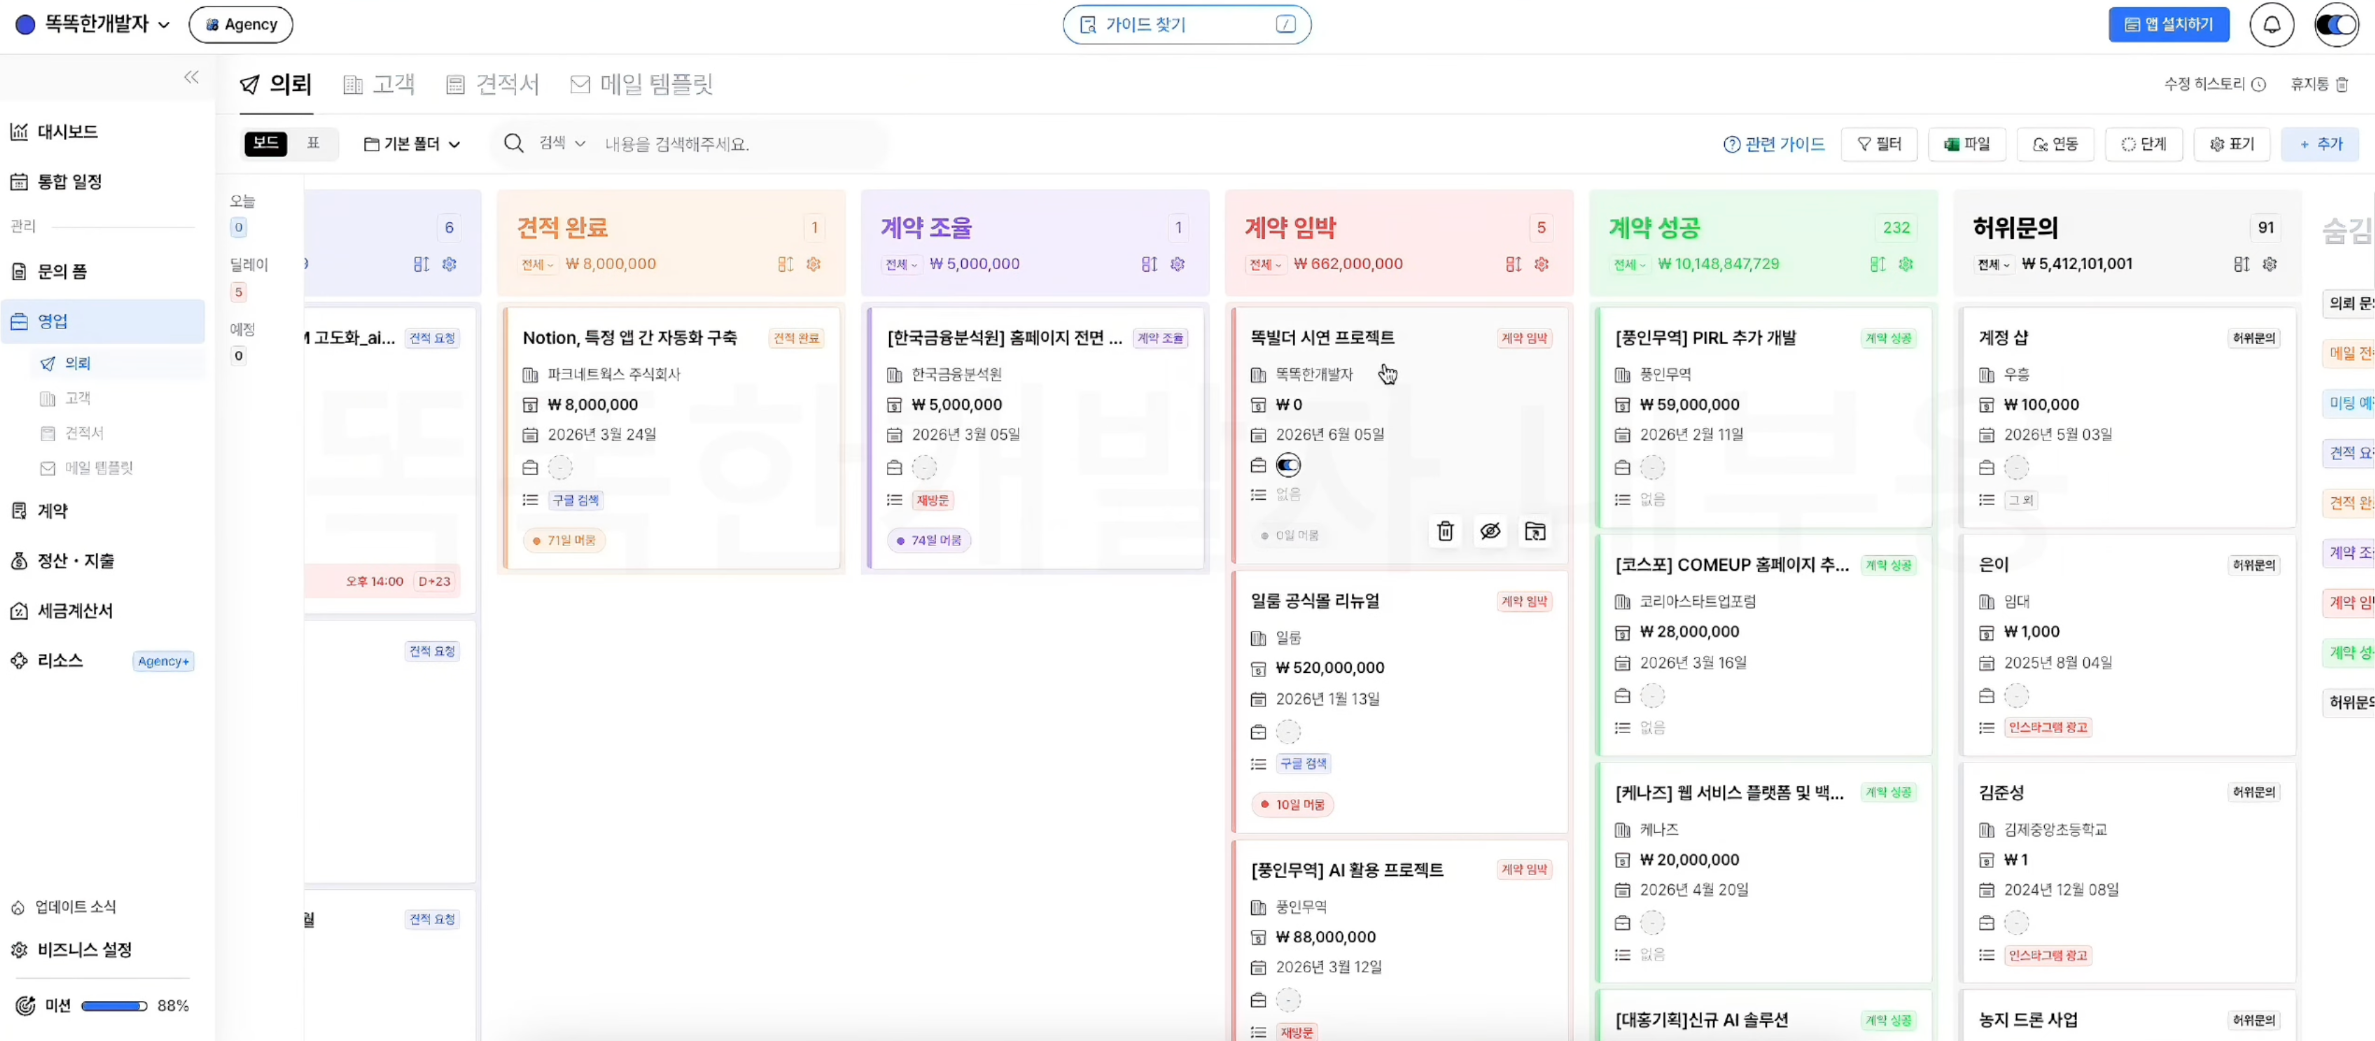
Task: Click the profile avatar at top right
Action: click(x=2337, y=25)
